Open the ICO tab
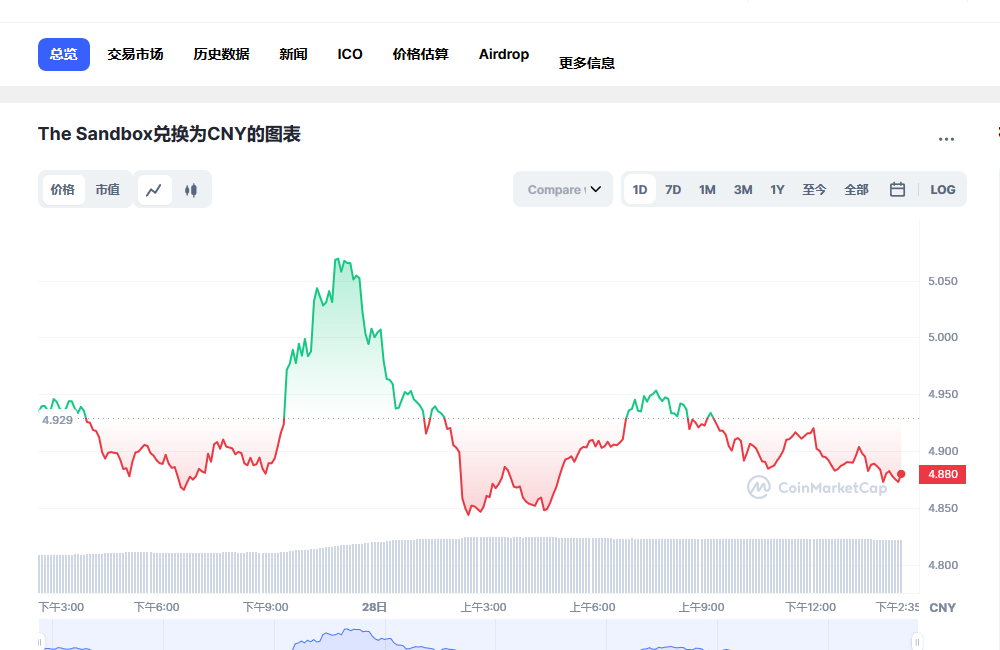Viewport: 1000px width, 650px height. 350,54
